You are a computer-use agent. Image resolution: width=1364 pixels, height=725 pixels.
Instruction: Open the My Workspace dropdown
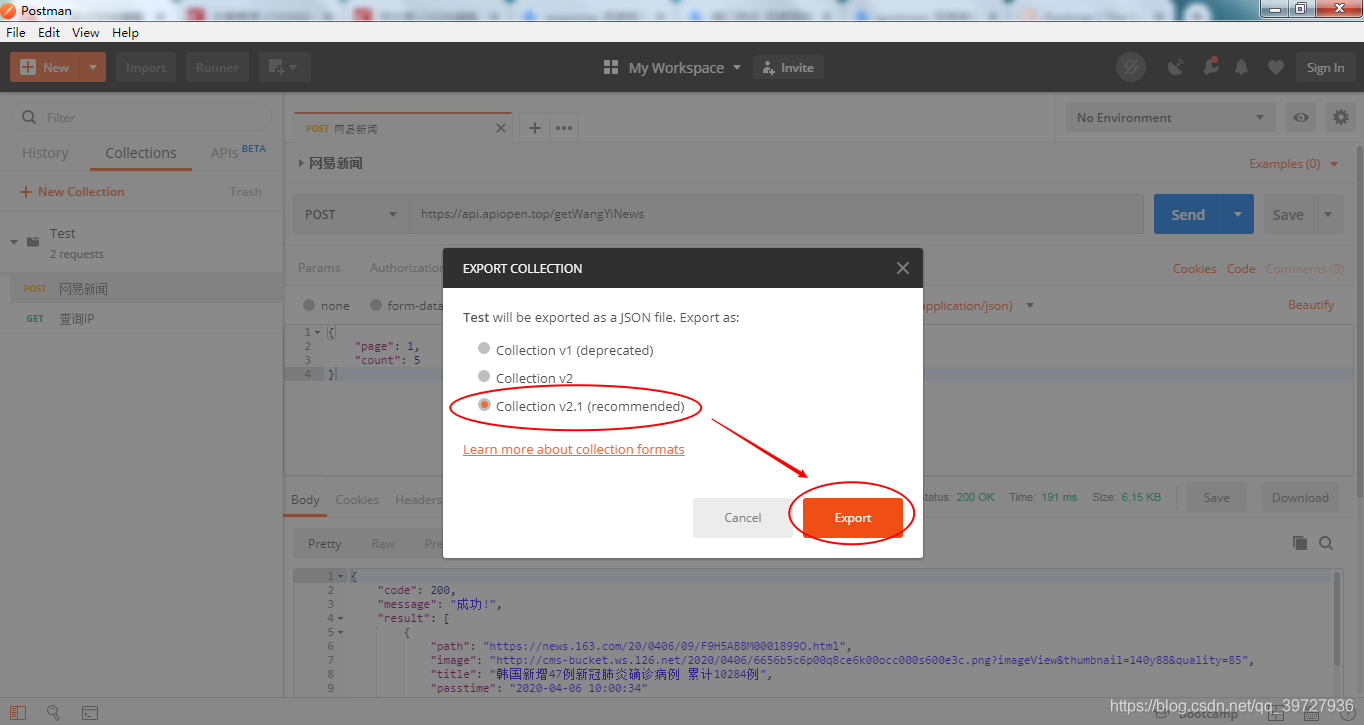pyautogui.click(x=685, y=67)
